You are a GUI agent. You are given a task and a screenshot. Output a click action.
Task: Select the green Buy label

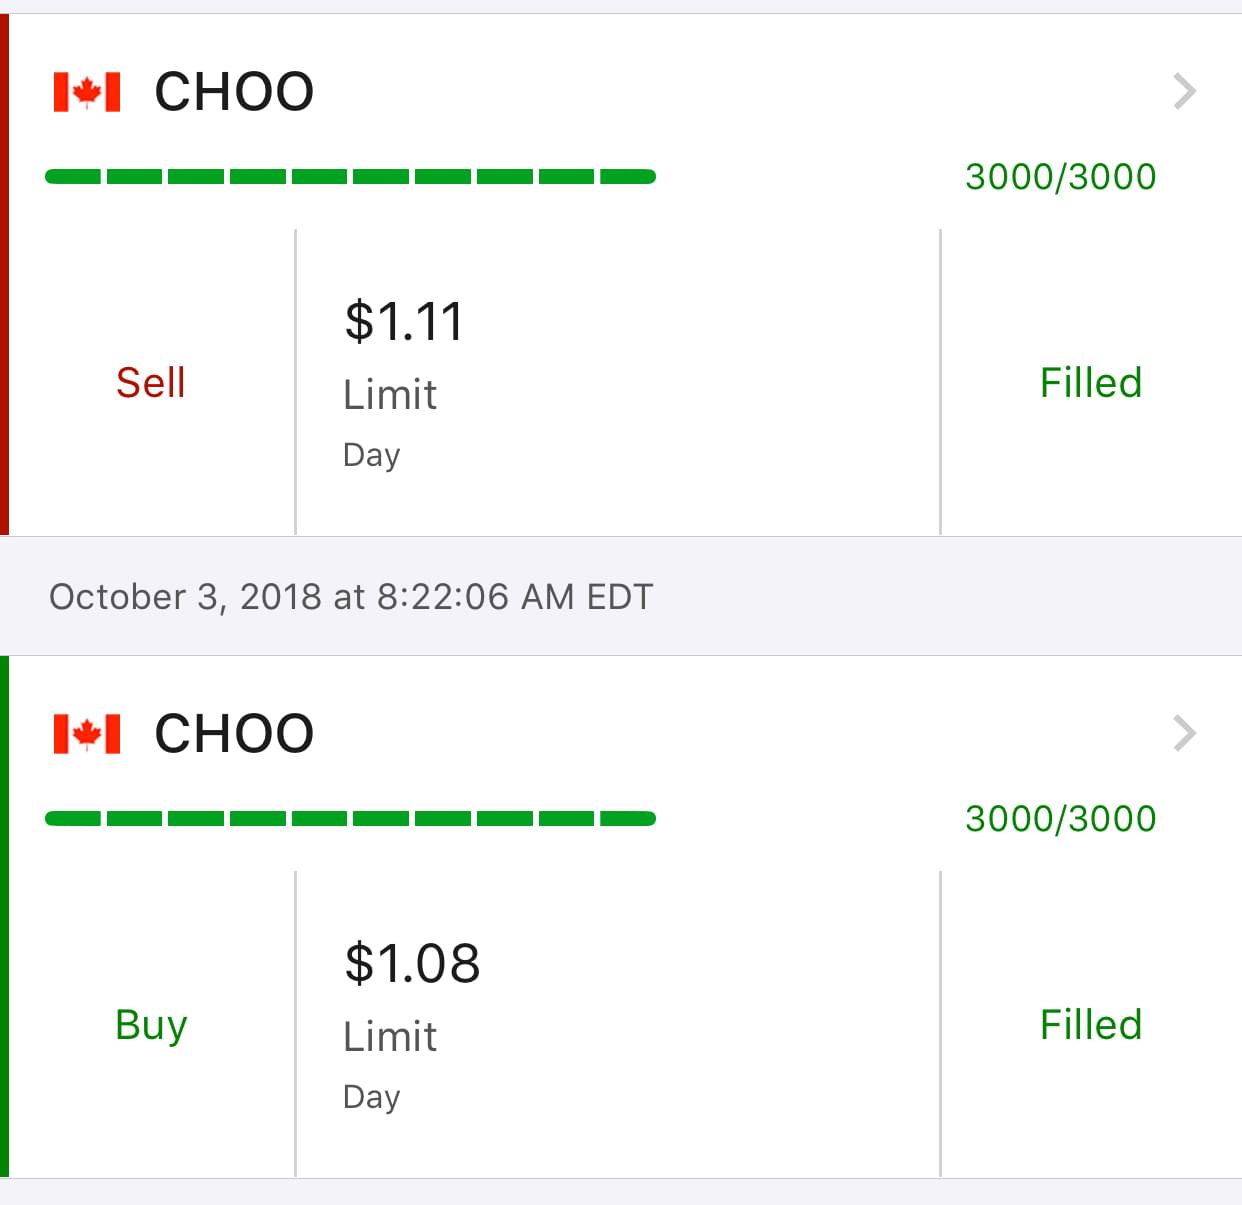[x=151, y=1025]
